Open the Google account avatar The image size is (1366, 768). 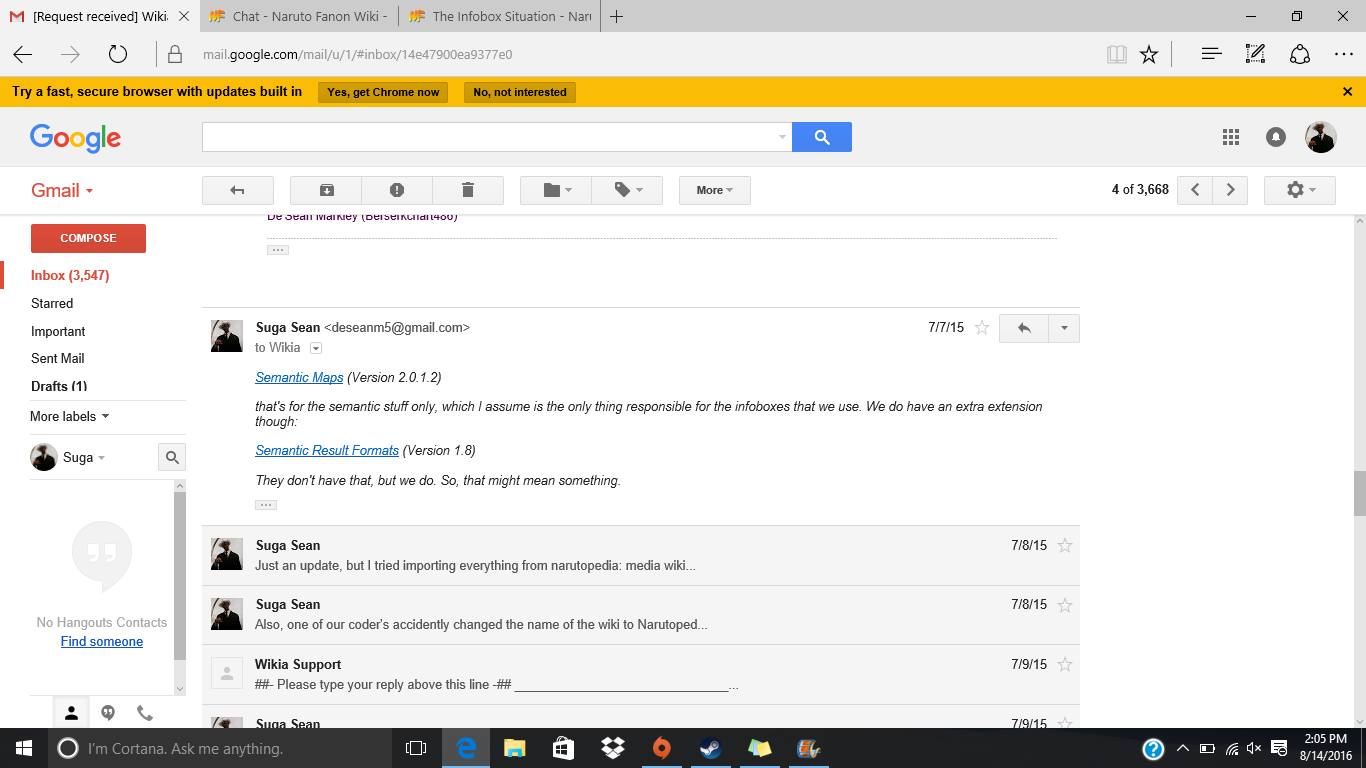(1321, 137)
